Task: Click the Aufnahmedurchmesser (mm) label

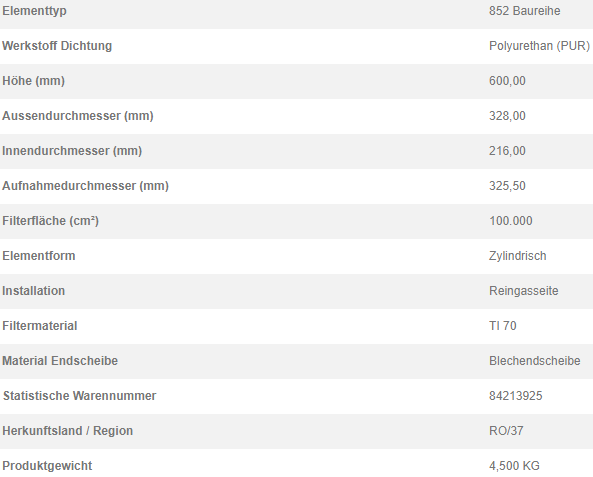Action: 85,186
